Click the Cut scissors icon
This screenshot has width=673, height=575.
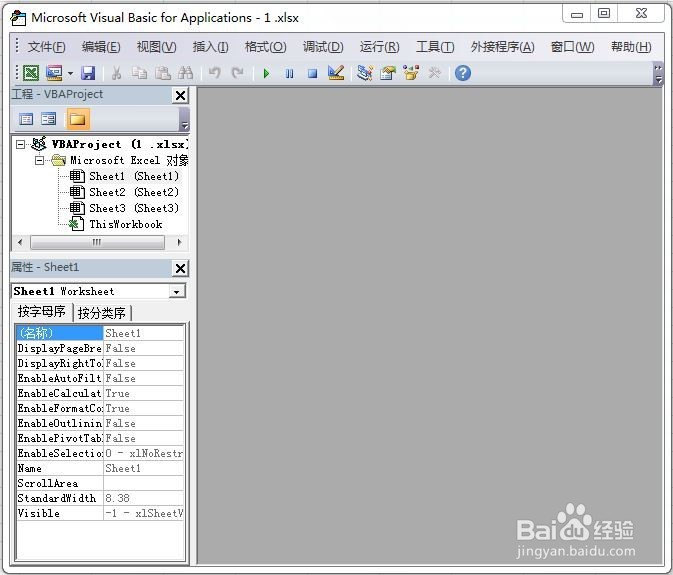click(x=116, y=73)
